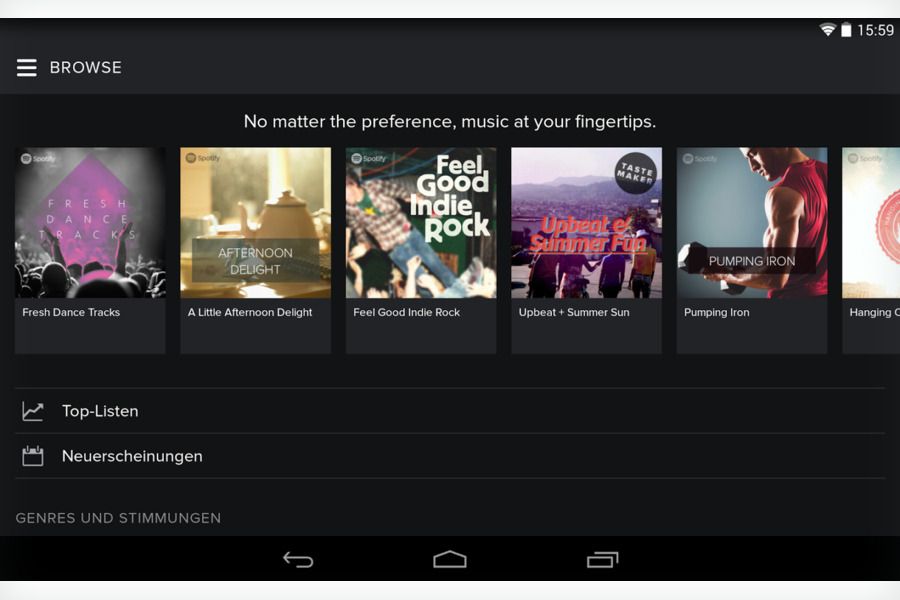Click the Taste Maker badge on Upbeat + Summer Sun
900x600 pixels.
point(637,170)
